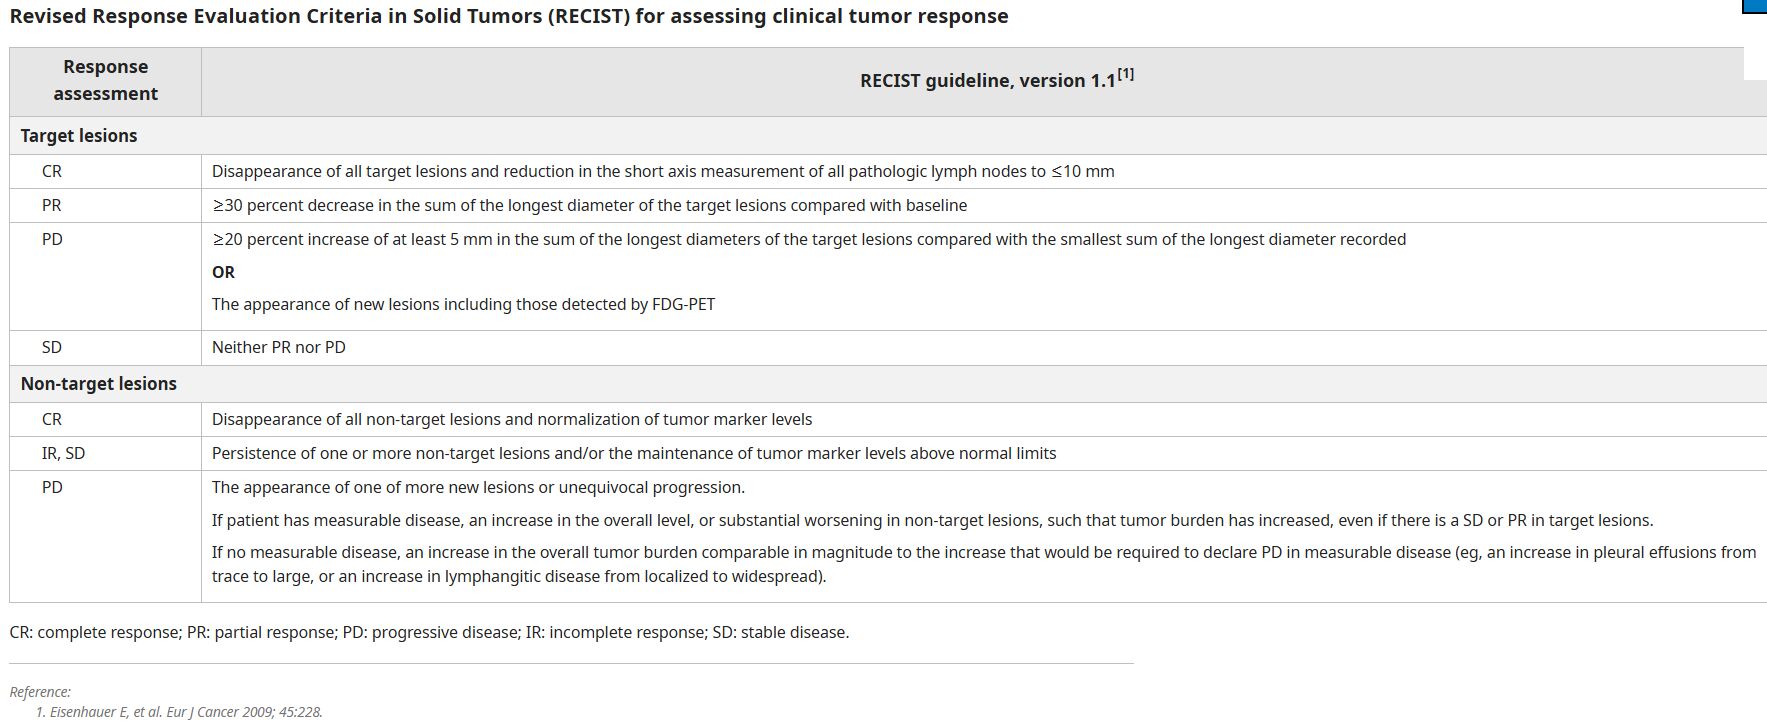The width and height of the screenshot is (1767, 724).
Task: Click "Disappearance of all non-target lesions" text
Action: [512, 419]
